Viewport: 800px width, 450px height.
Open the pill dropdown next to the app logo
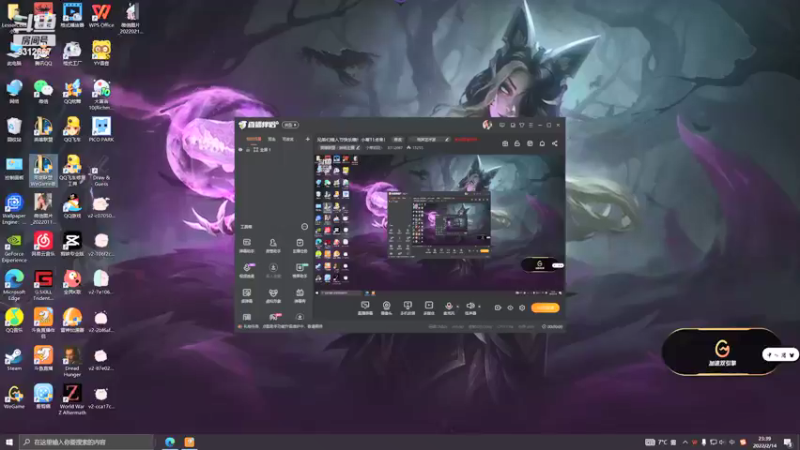coord(290,125)
